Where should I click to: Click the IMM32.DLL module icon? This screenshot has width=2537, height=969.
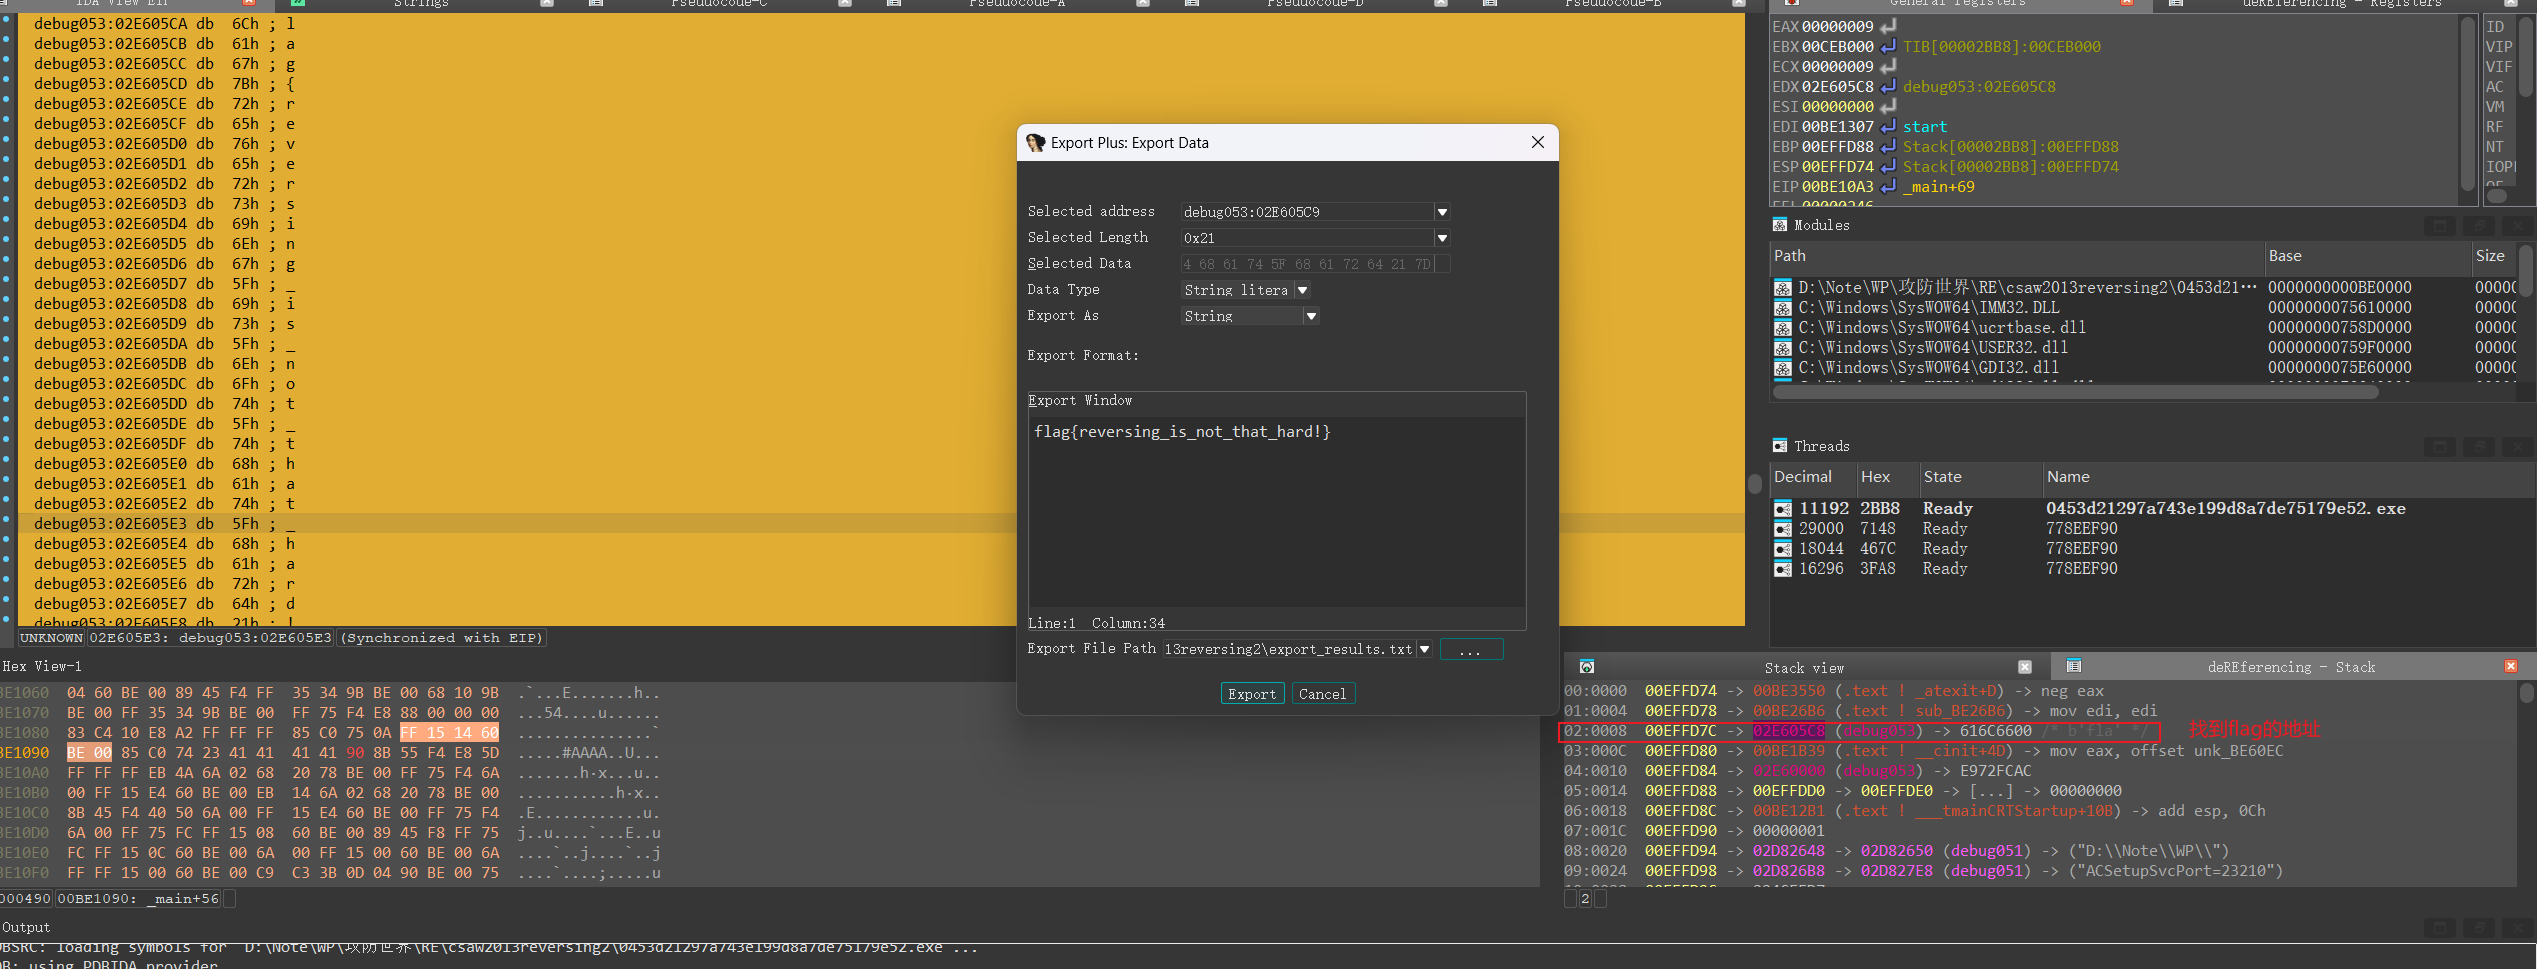pos(1783,308)
